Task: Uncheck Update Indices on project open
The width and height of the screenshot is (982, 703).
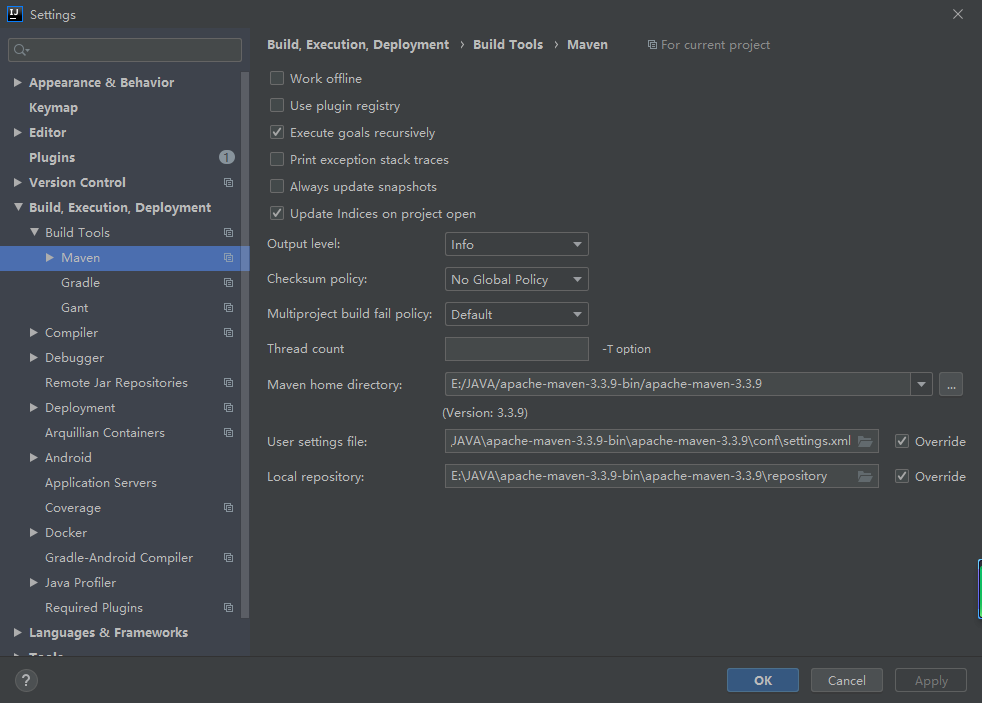Action: pos(277,213)
